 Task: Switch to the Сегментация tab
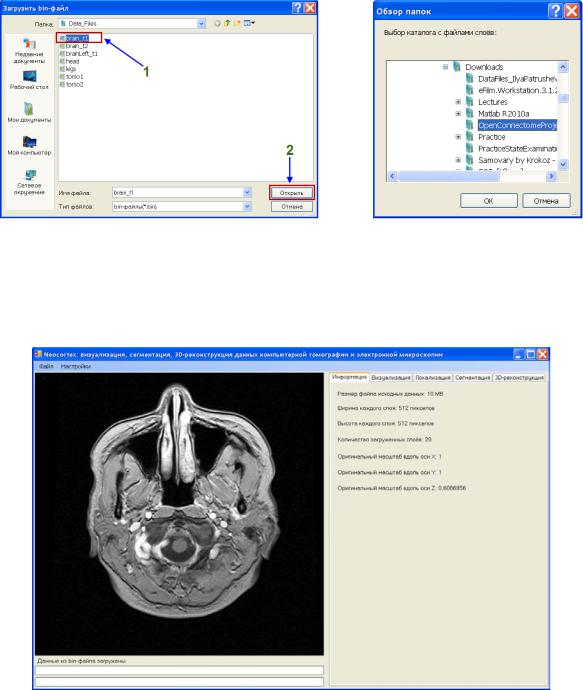pos(473,378)
